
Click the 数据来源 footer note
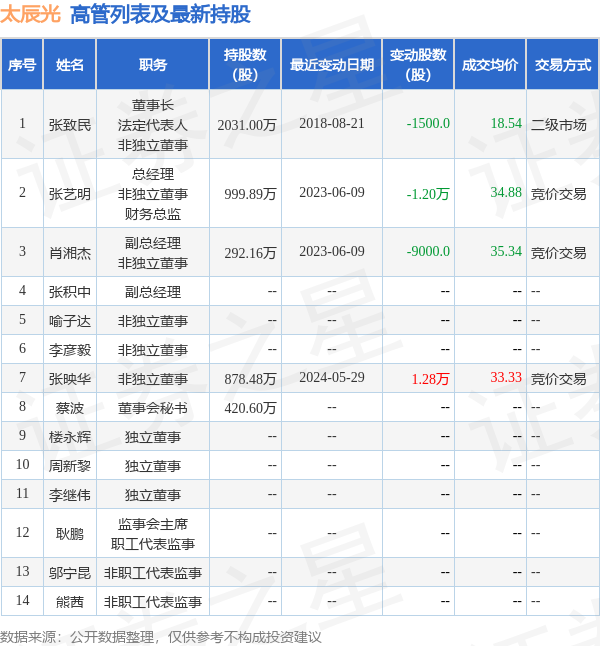coord(161,637)
